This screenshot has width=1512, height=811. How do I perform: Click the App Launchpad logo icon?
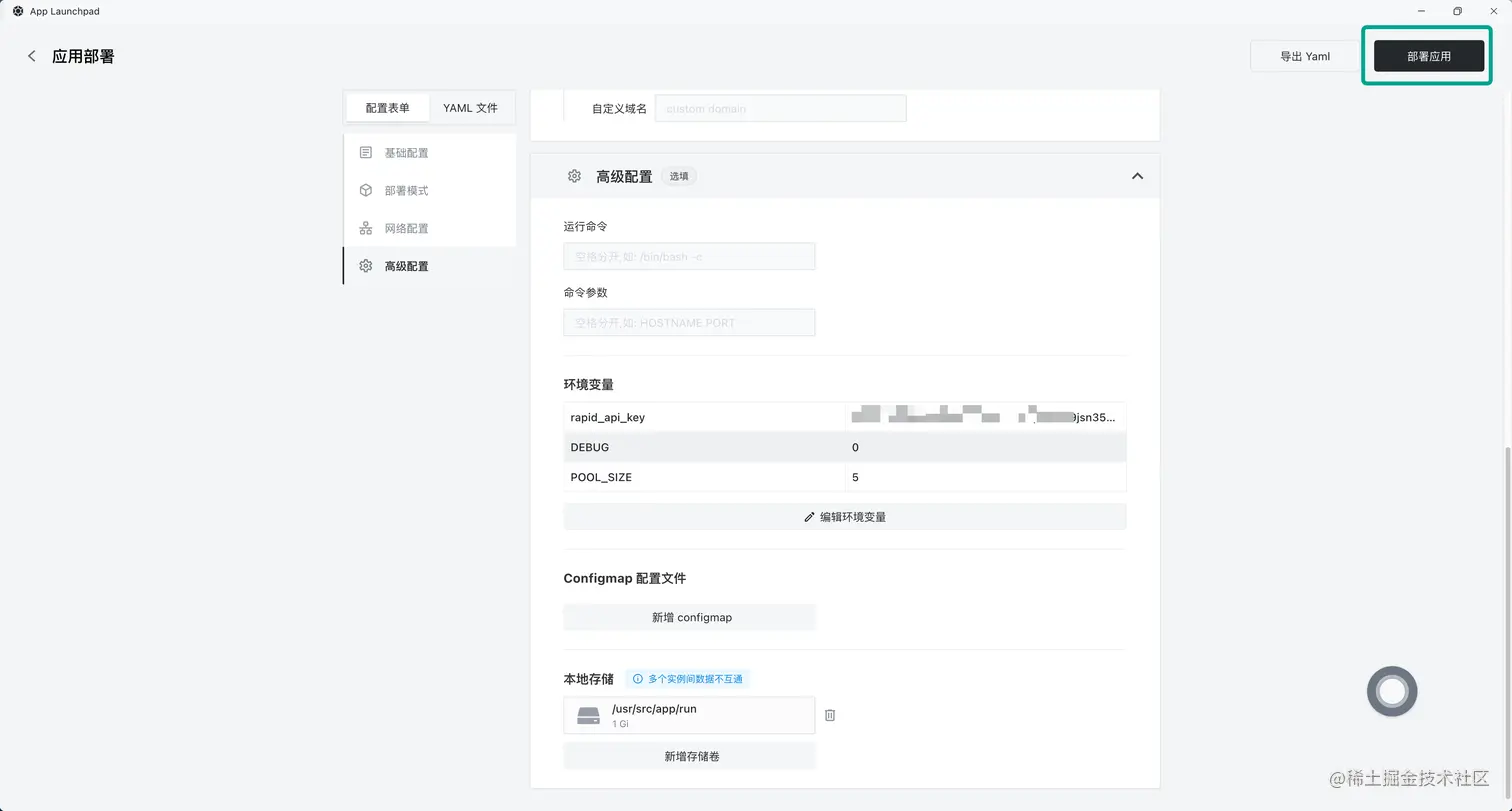(x=17, y=11)
